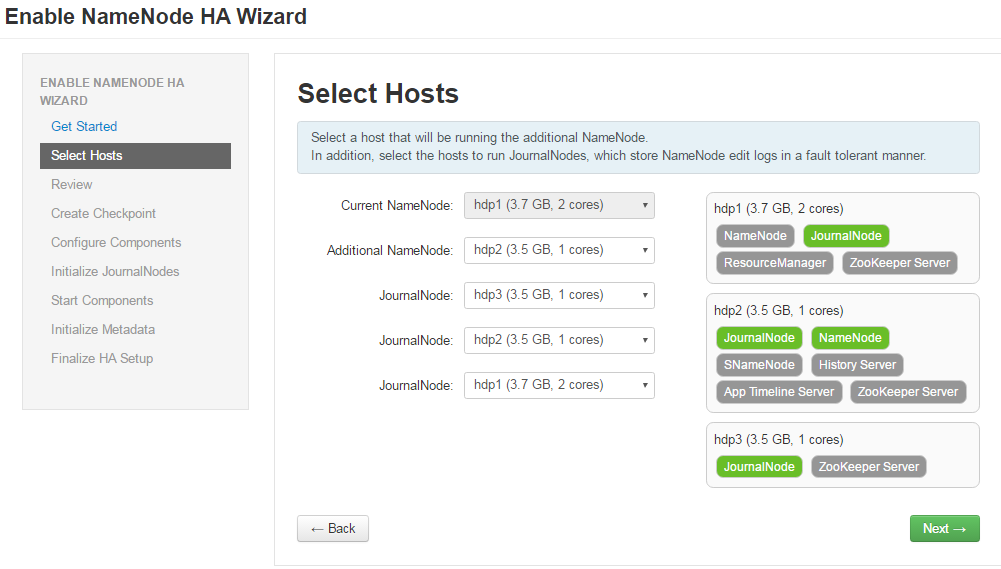Open the JournalNode dropdown set to hdp3
This screenshot has height=569, width=1001.
[559, 295]
